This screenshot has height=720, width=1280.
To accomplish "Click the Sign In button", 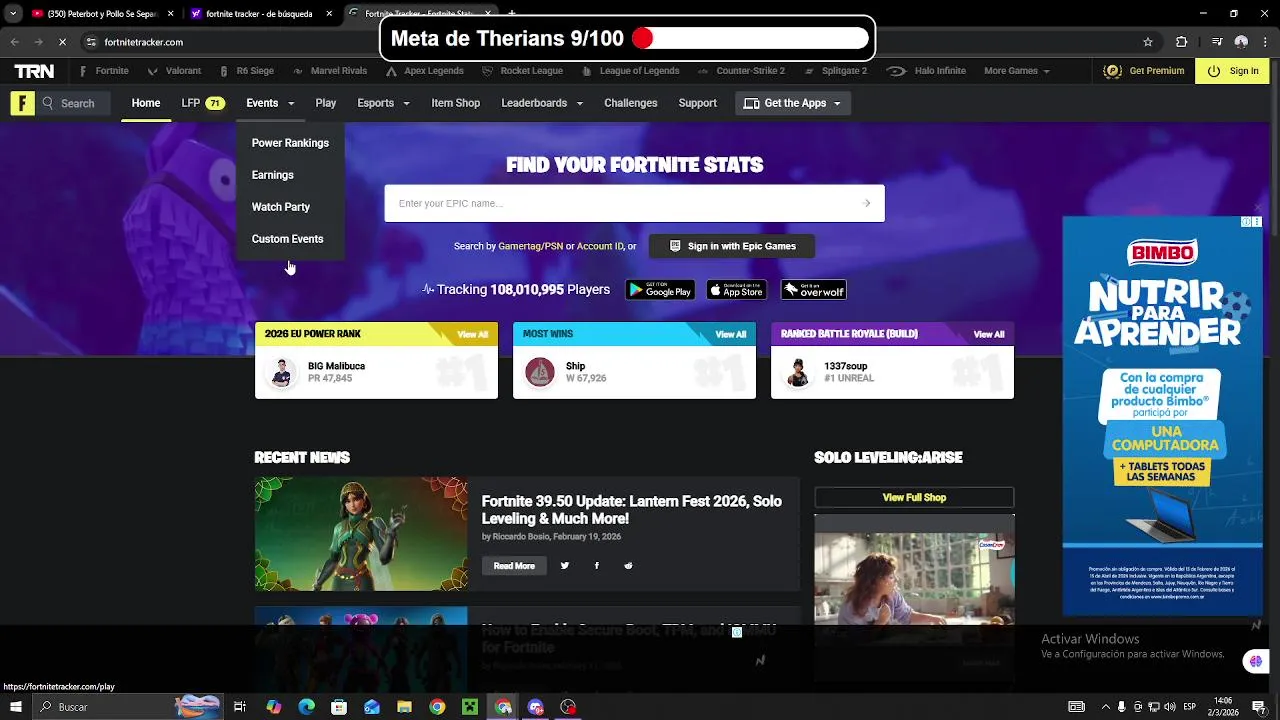I will [1233, 71].
